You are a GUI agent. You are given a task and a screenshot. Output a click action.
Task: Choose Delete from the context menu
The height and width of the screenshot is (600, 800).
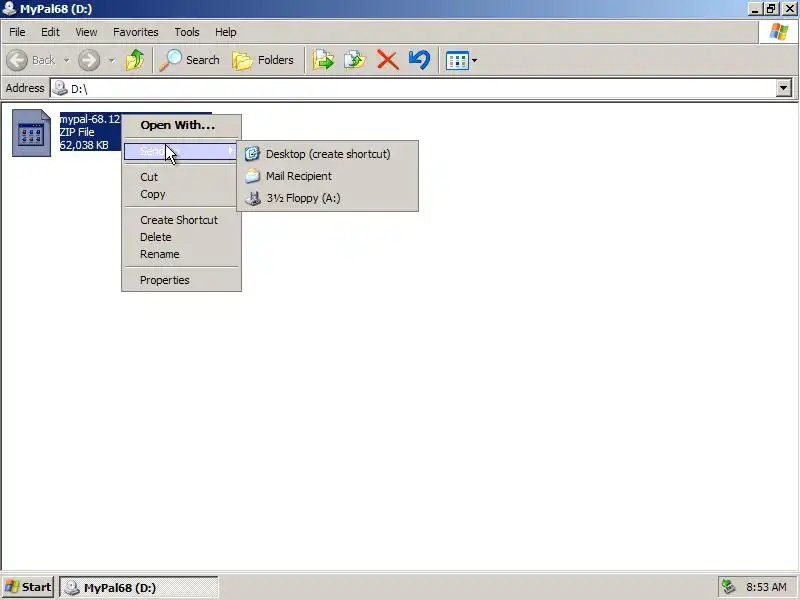pyautogui.click(x=181, y=237)
